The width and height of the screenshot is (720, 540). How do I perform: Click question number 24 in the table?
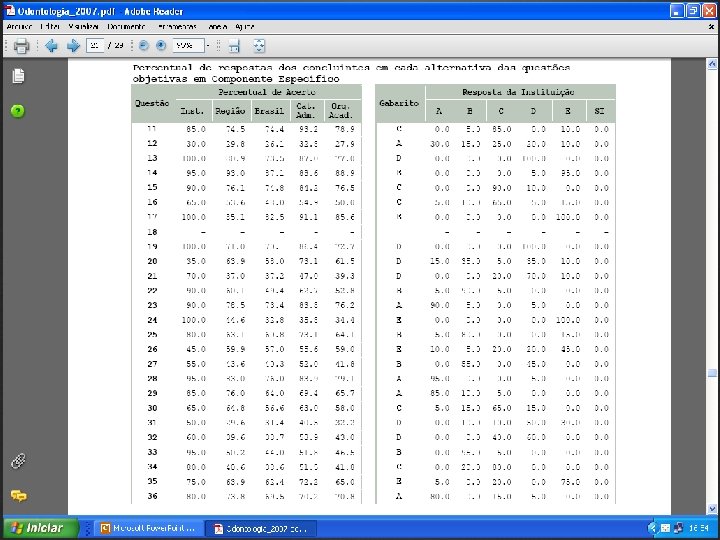coord(152,320)
